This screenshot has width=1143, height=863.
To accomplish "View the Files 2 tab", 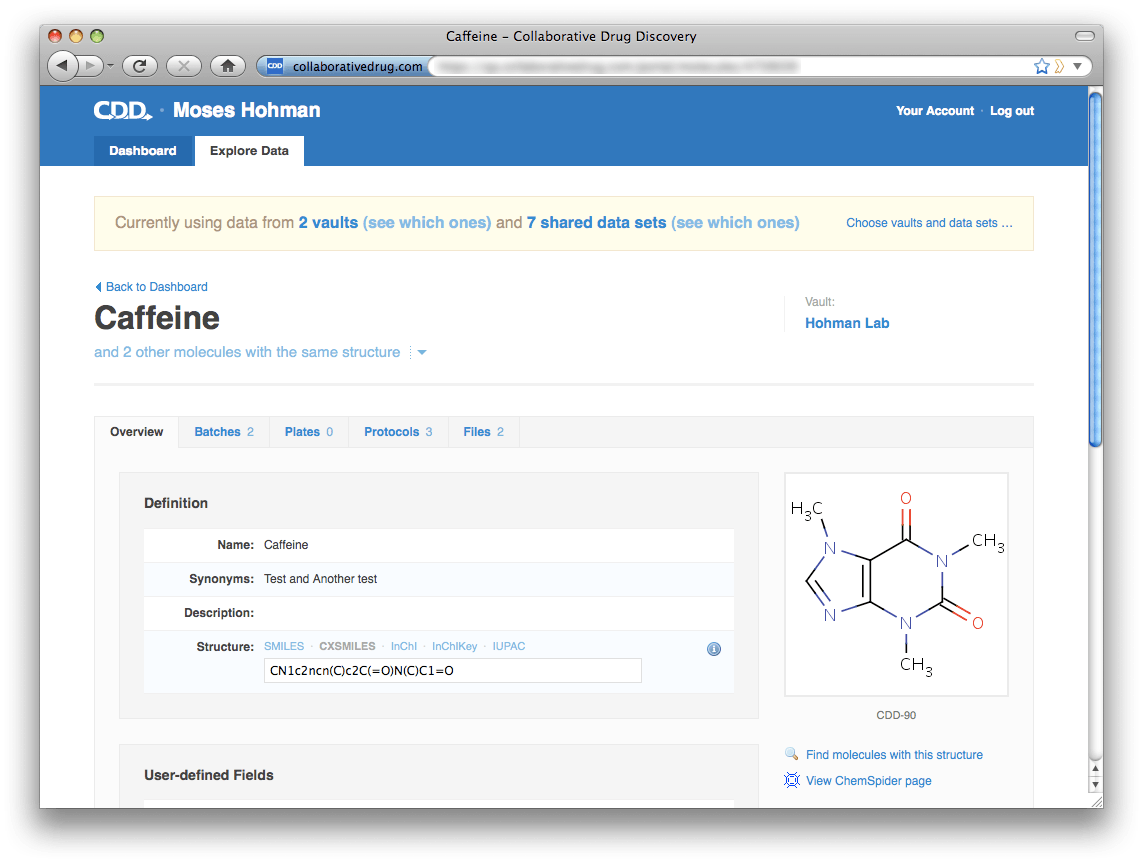I will 483,432.
